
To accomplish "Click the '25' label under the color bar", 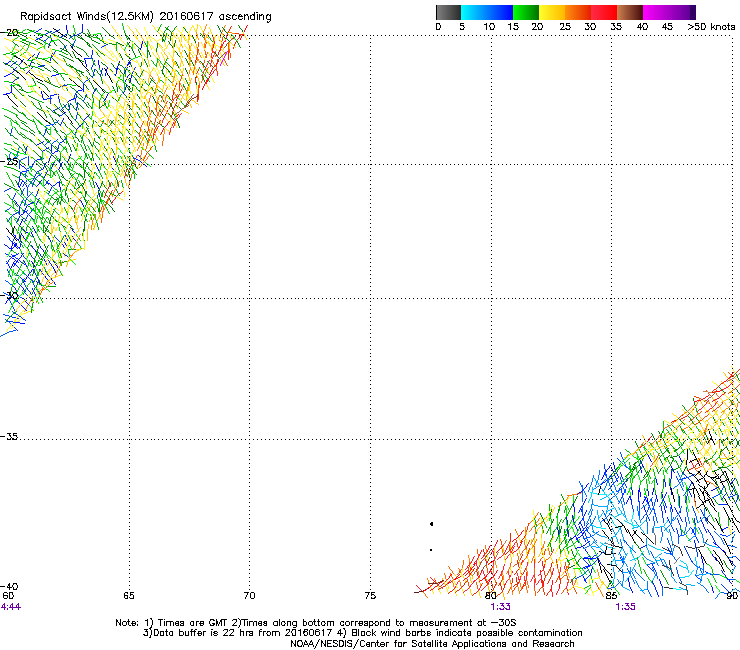I will tap(565, 26).
